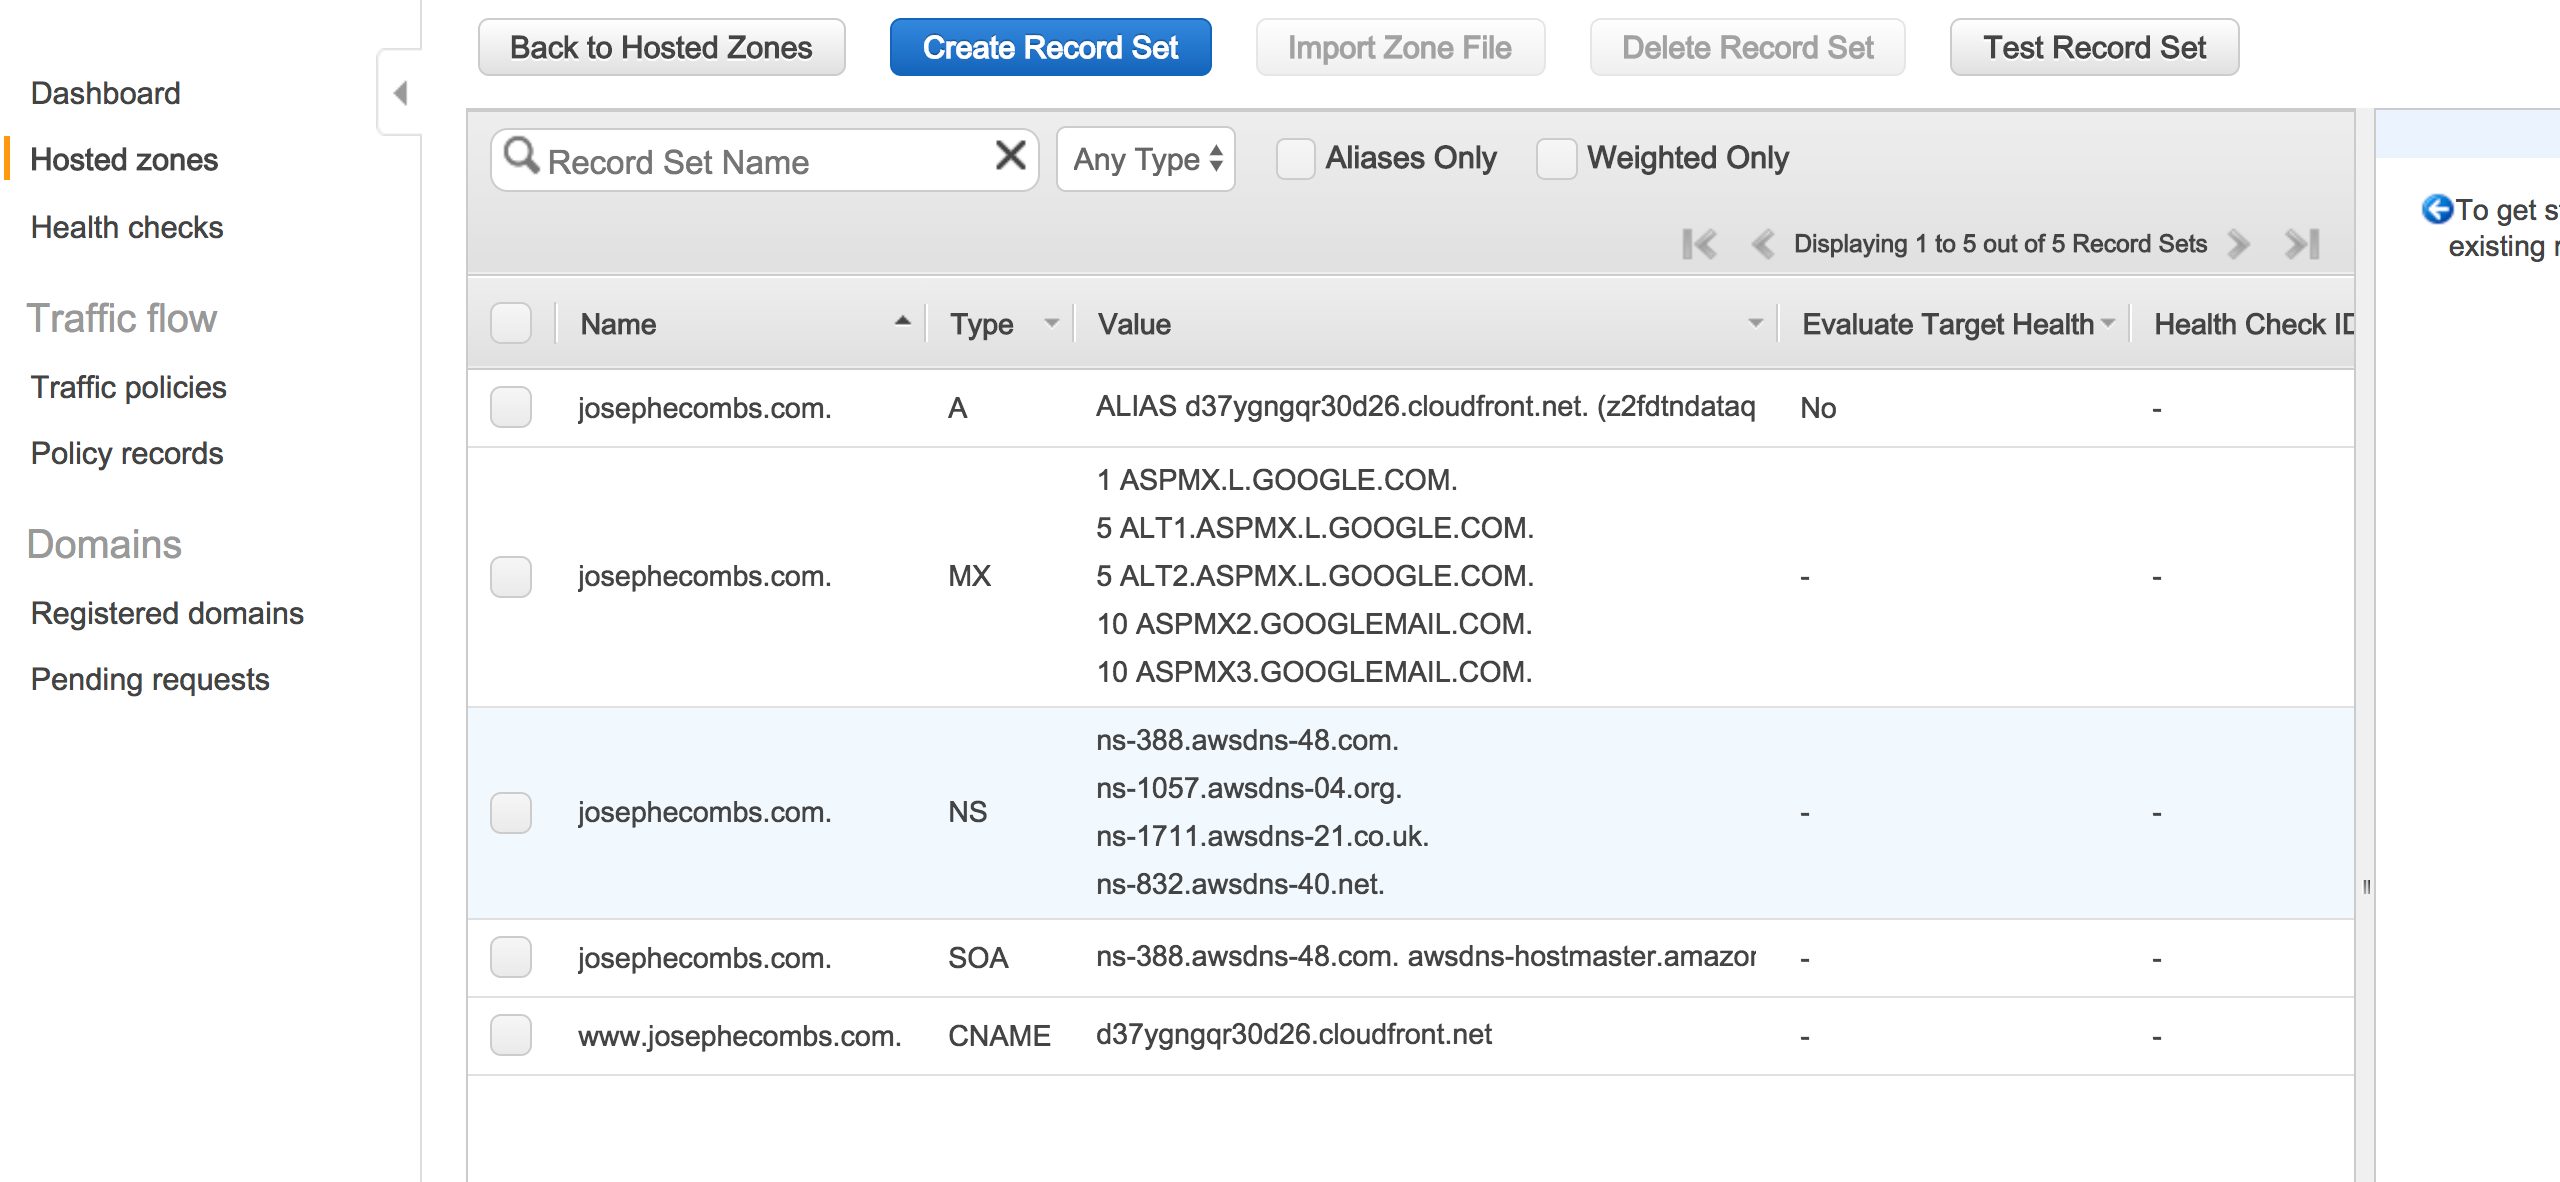
Task: Enable the Weighted Only checkbox
Action: [1556, 159]
